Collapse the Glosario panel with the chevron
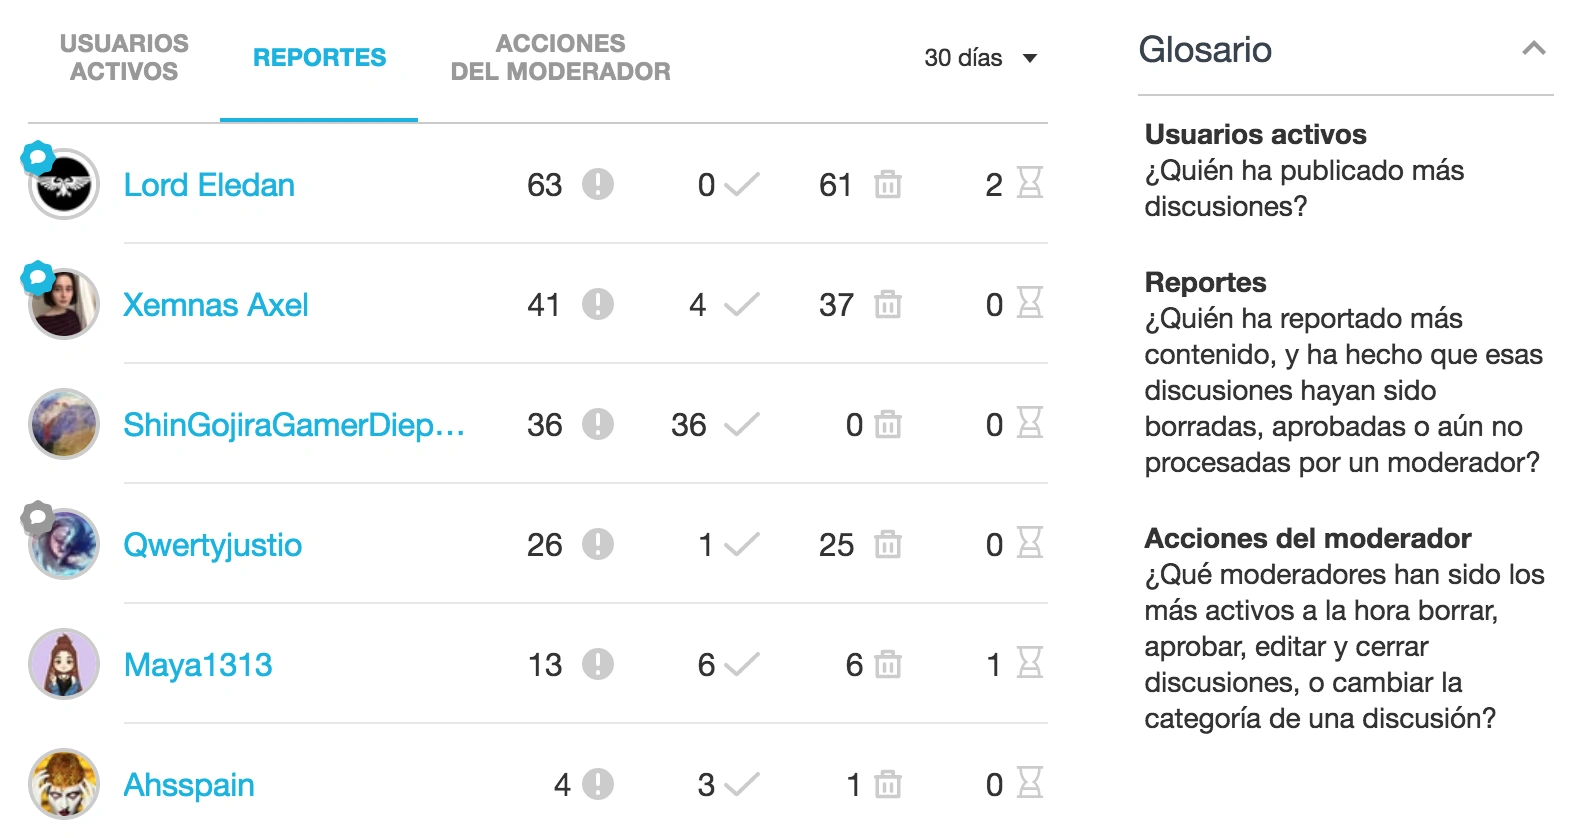The width and height of the screenshot is (1582, 838). pyautogui.click(x=1534, y=48)
